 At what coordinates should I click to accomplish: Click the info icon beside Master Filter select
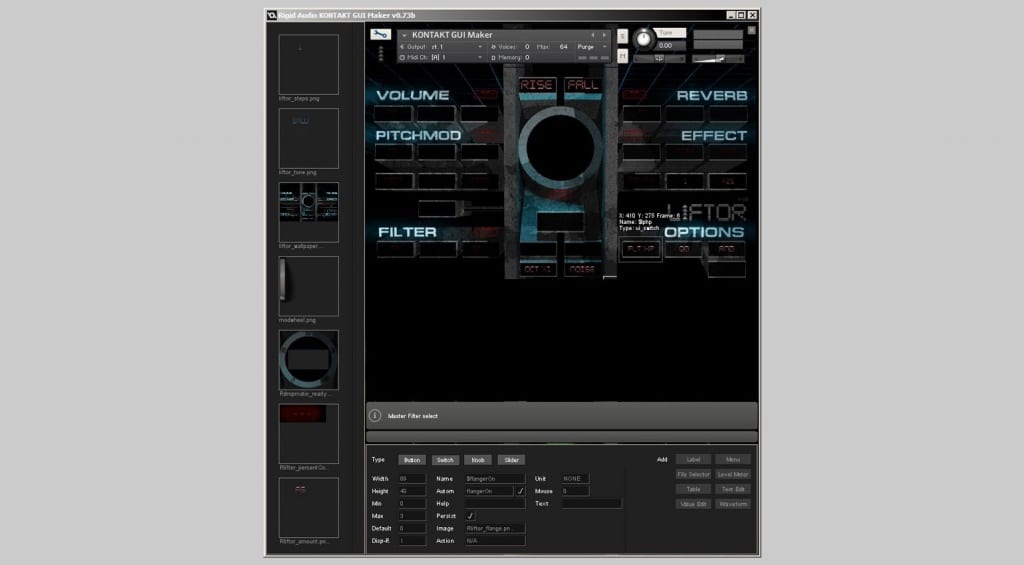pos(375,415)
